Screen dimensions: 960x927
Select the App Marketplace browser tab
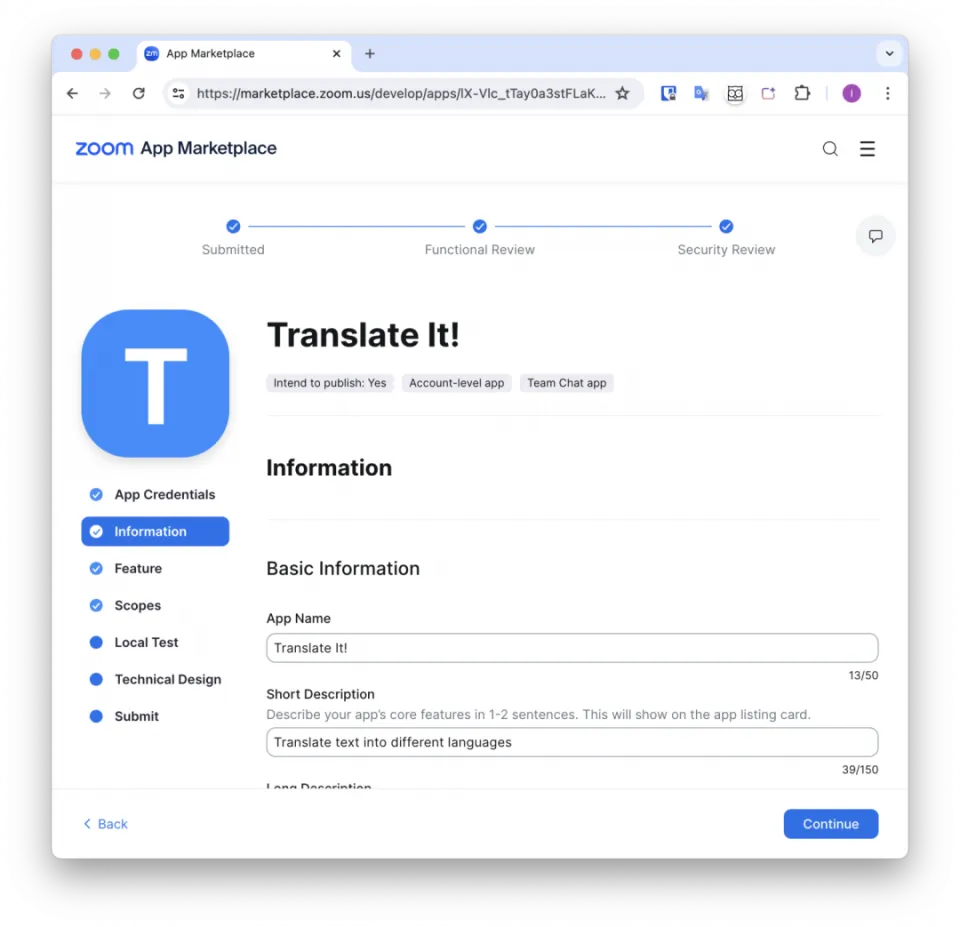(244, 54)
